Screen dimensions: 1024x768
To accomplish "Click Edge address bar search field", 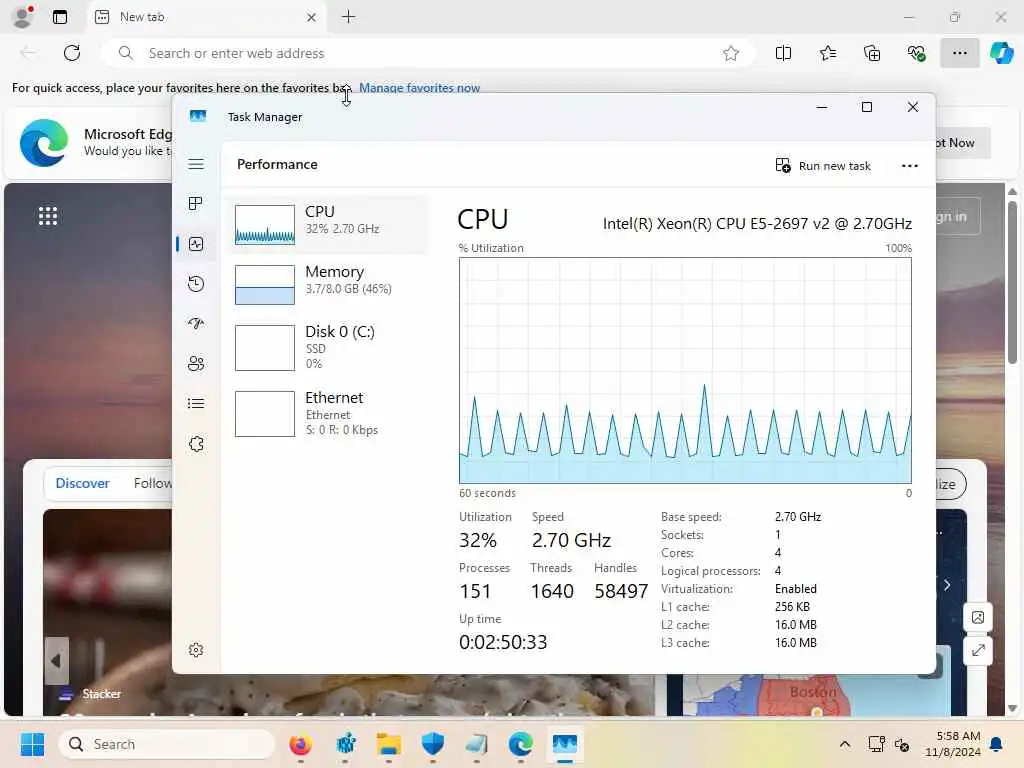I will (428, 53).
